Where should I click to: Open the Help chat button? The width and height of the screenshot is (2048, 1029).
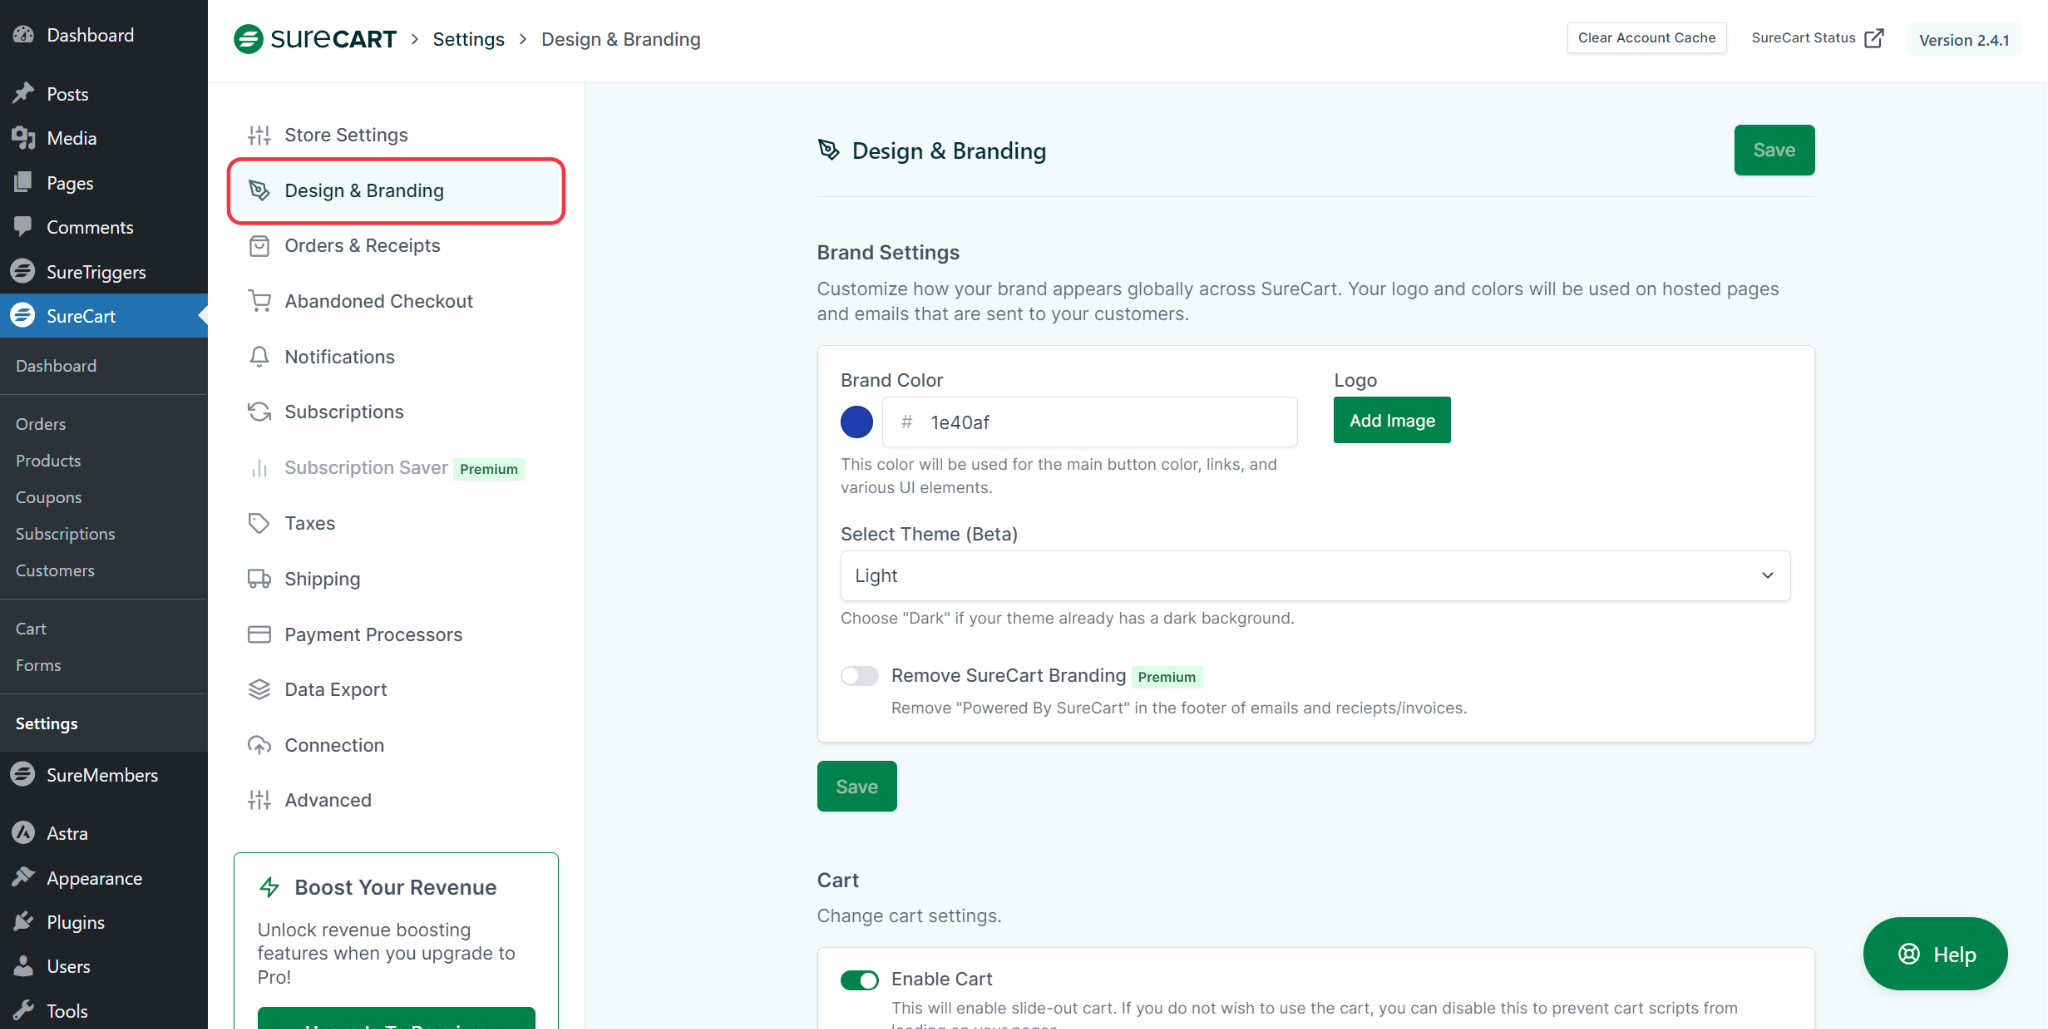[1935, 954]
